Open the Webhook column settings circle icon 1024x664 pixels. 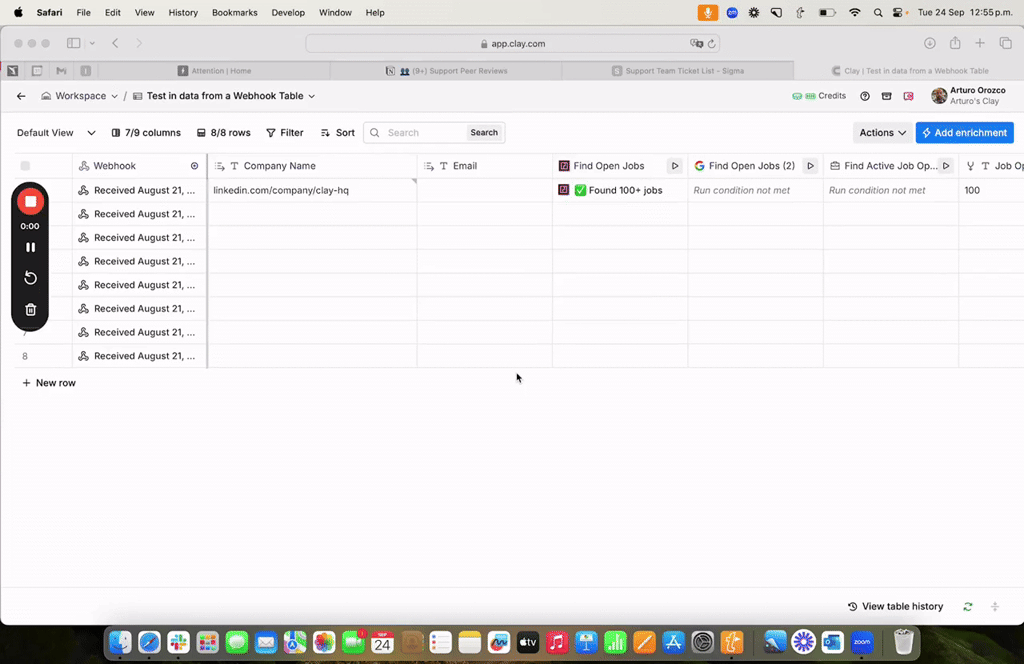[194, 166]
